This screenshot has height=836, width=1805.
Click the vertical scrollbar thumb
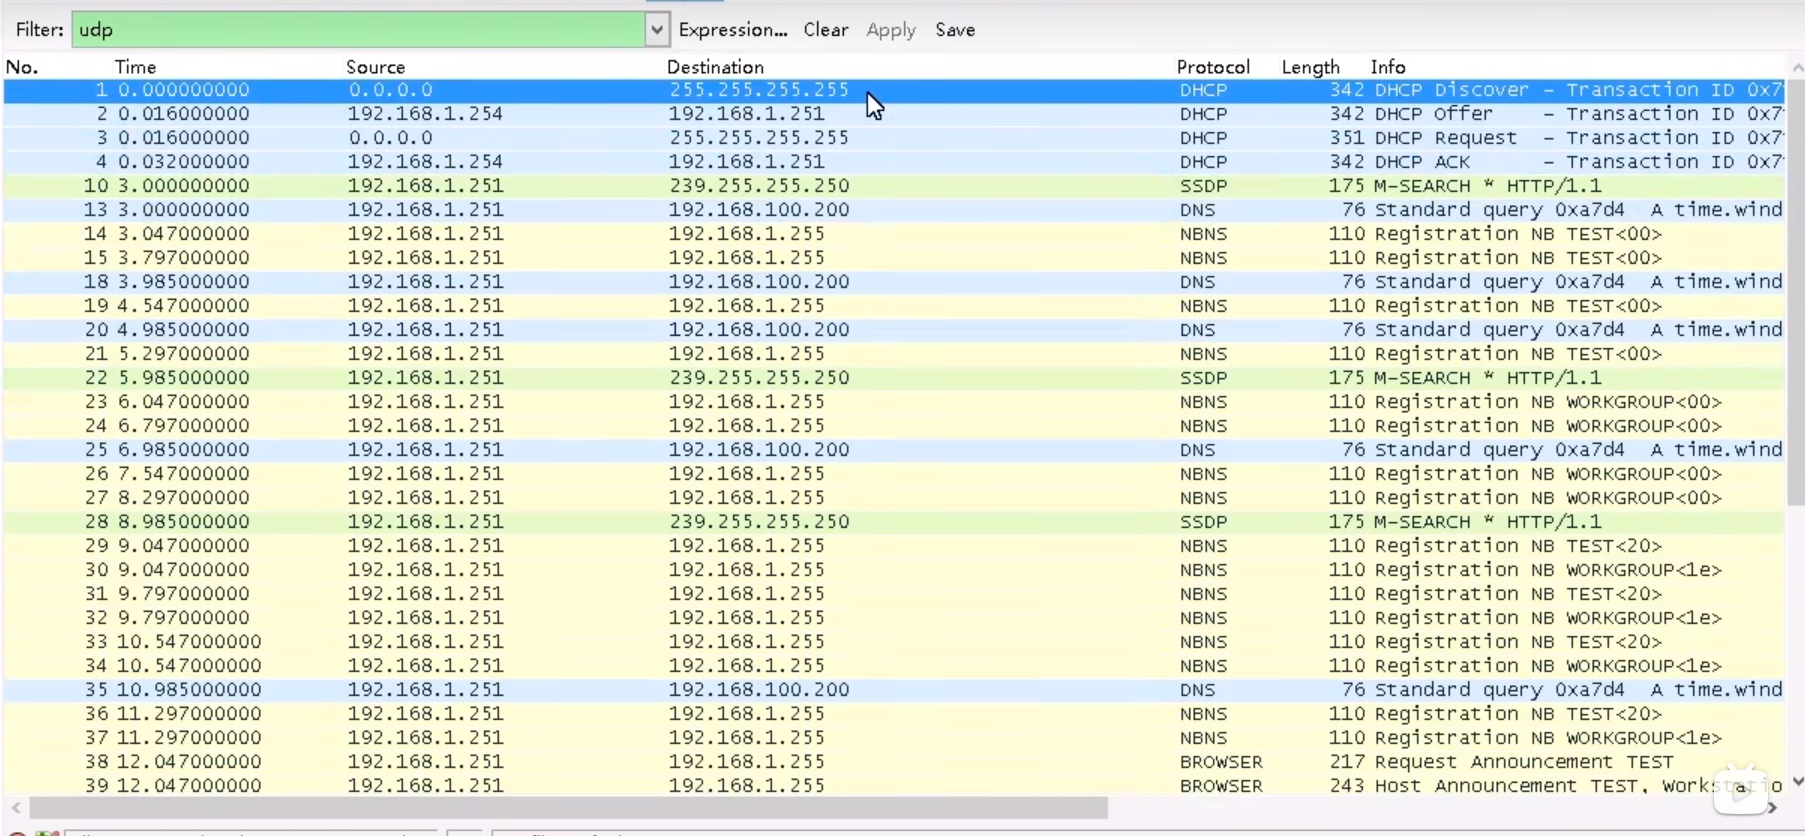[x=1796, y=292]
